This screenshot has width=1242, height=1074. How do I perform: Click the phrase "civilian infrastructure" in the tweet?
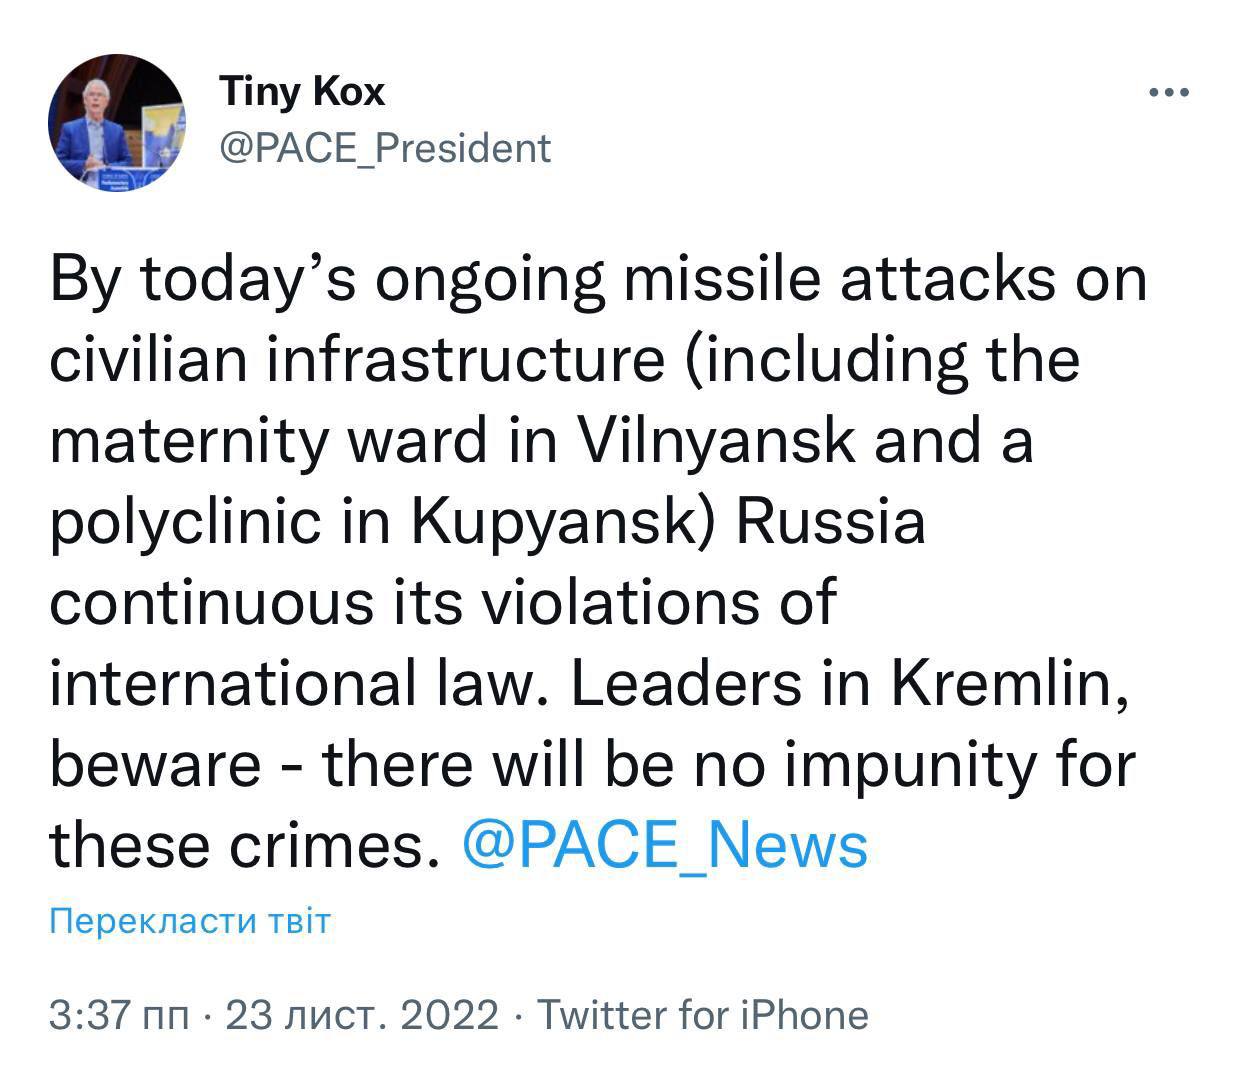click(x=355, y=359)
